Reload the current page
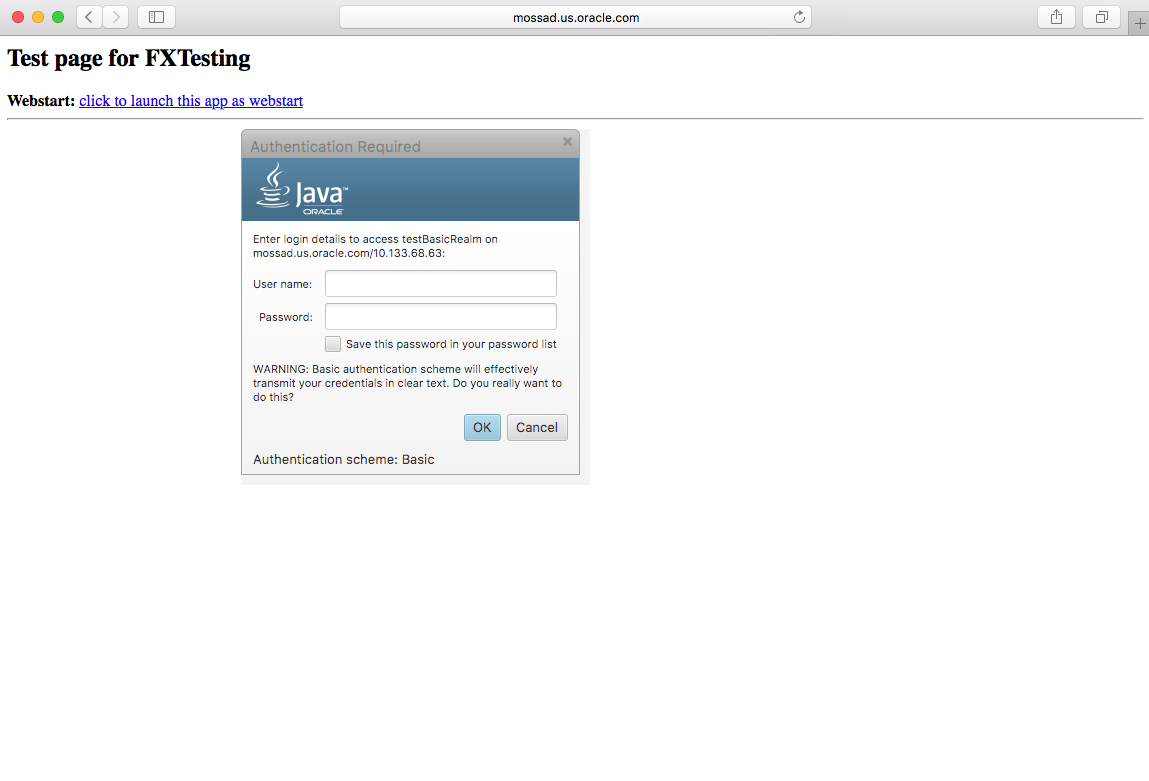The width and height of the screenshot is (1149, 781). (798, 17)
